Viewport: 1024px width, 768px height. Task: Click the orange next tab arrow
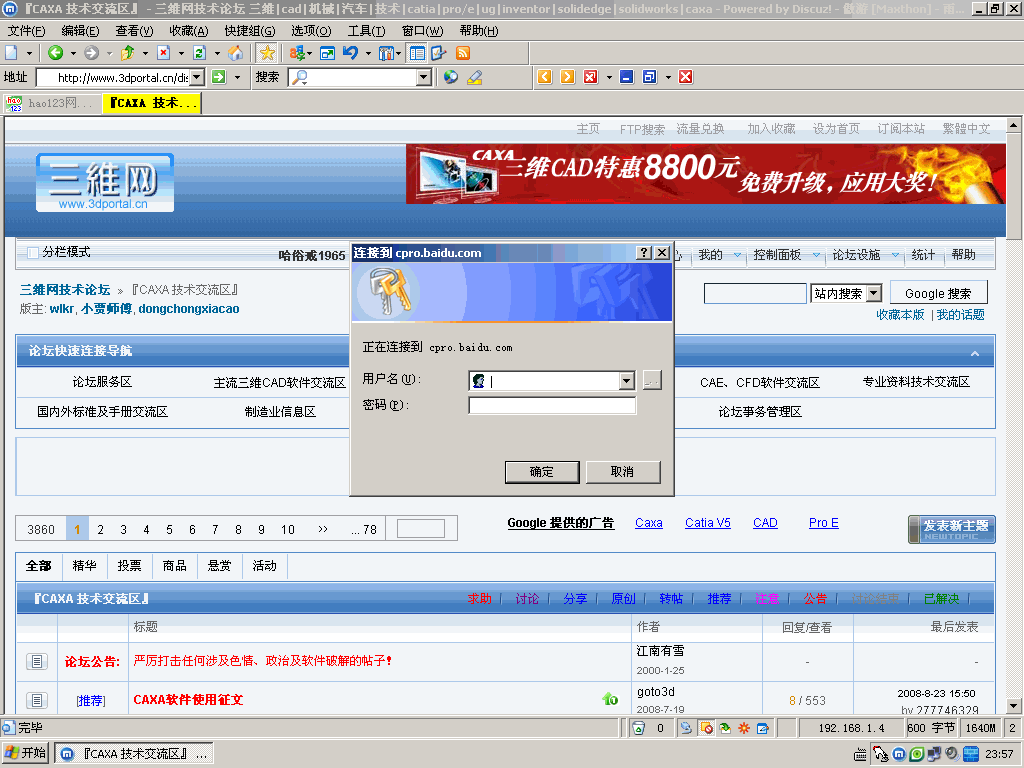tap(568, 77)
